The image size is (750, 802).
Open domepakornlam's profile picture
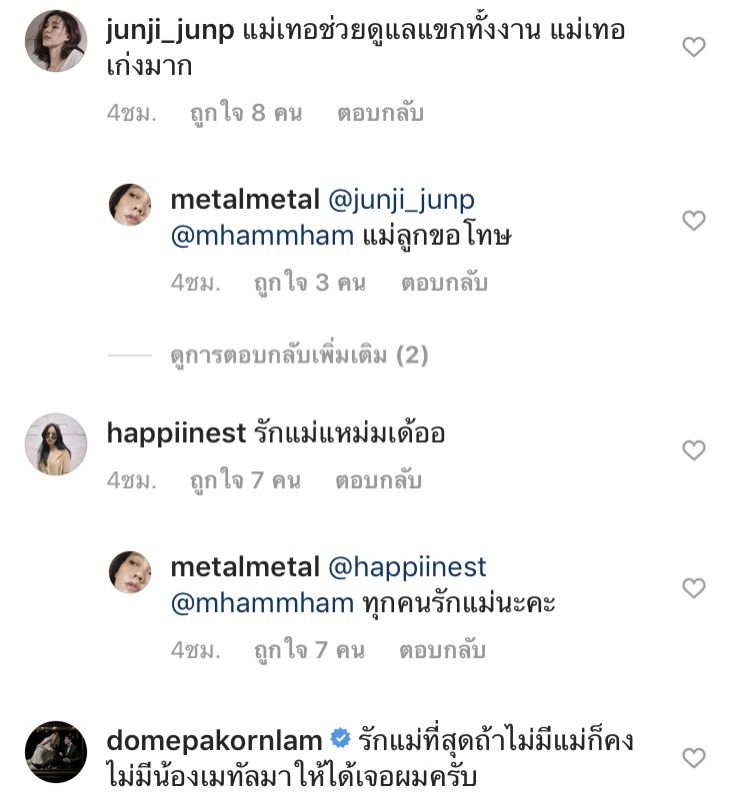click(x=55, y=751)
